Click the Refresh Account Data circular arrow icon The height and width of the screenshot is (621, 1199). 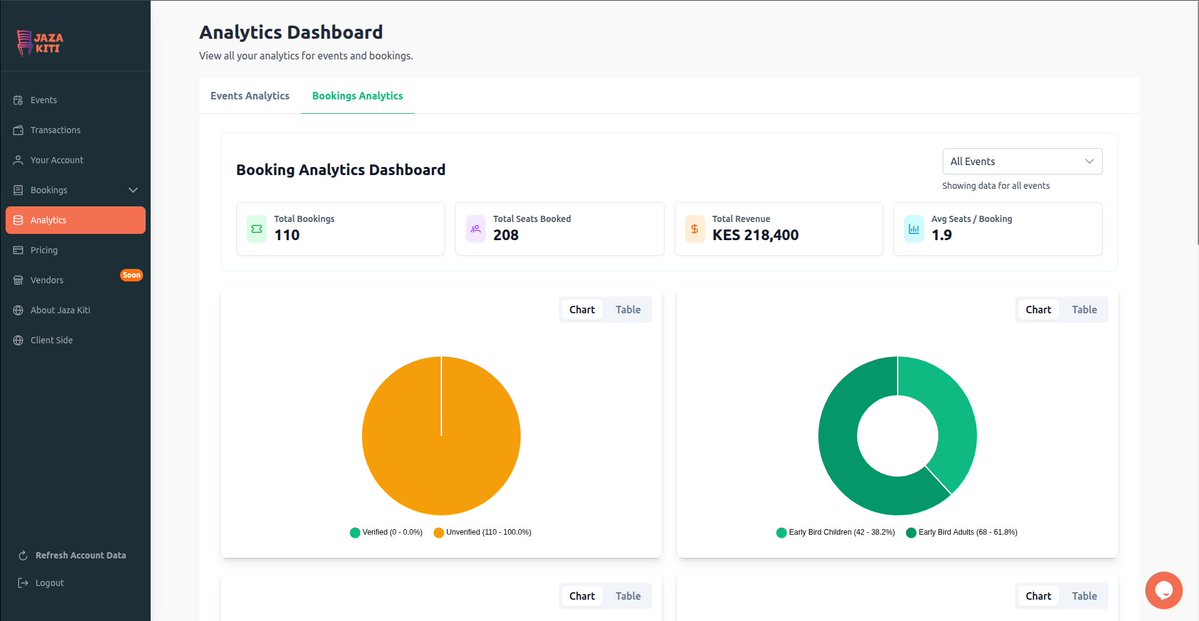pos(23,555)
